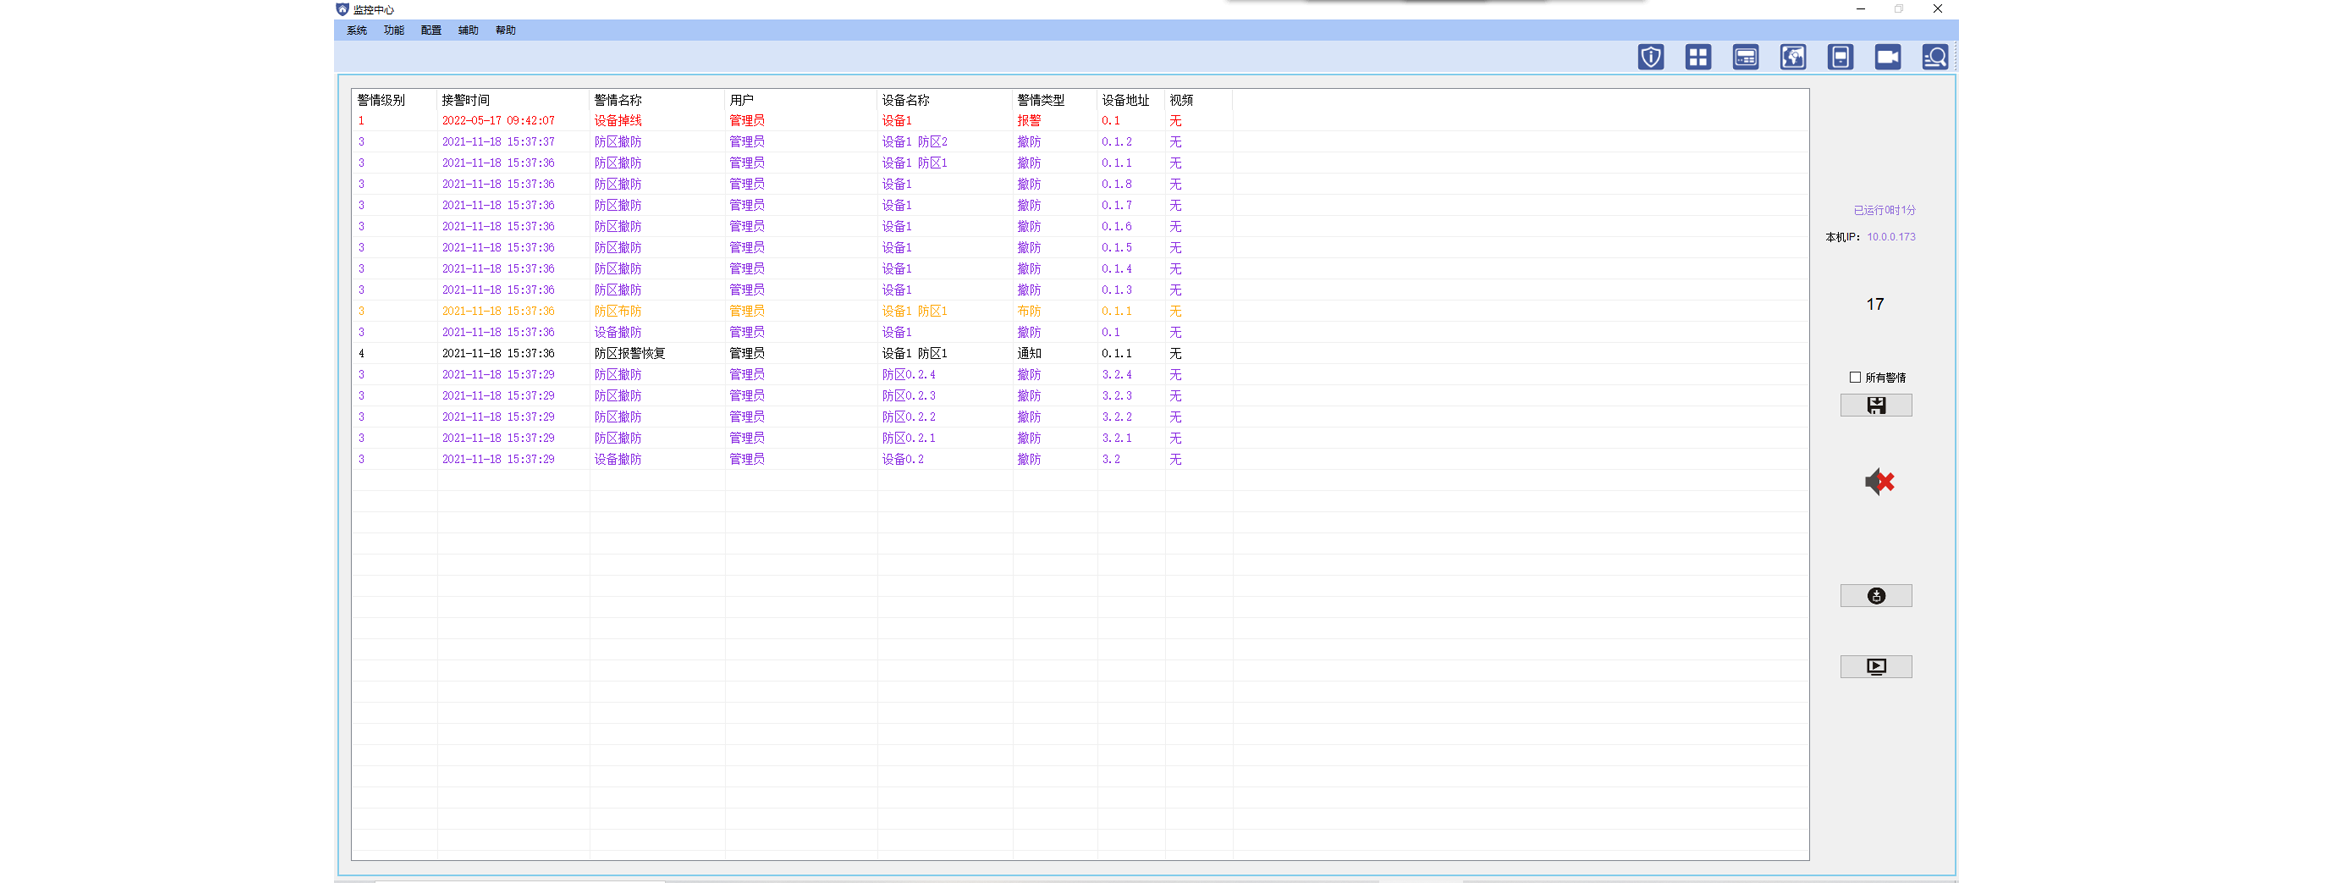
Task: Select row with device address 0.1.3
Action: 1080,290
